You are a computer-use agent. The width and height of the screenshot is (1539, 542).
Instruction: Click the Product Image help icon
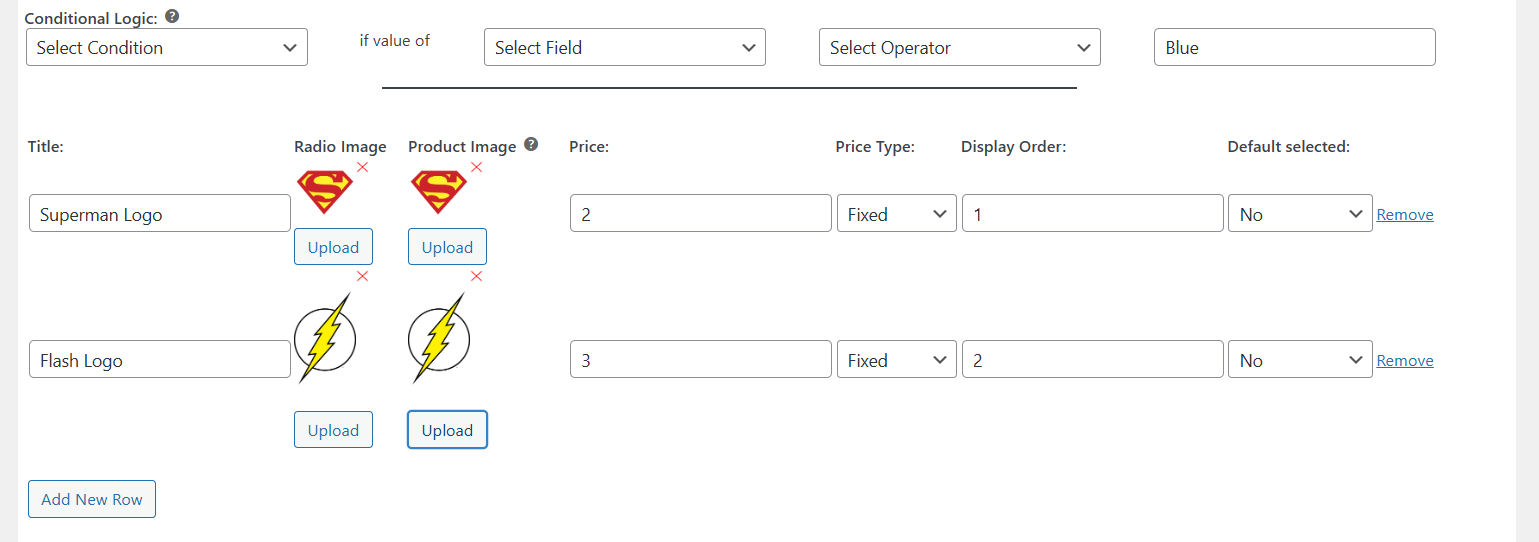531,144
